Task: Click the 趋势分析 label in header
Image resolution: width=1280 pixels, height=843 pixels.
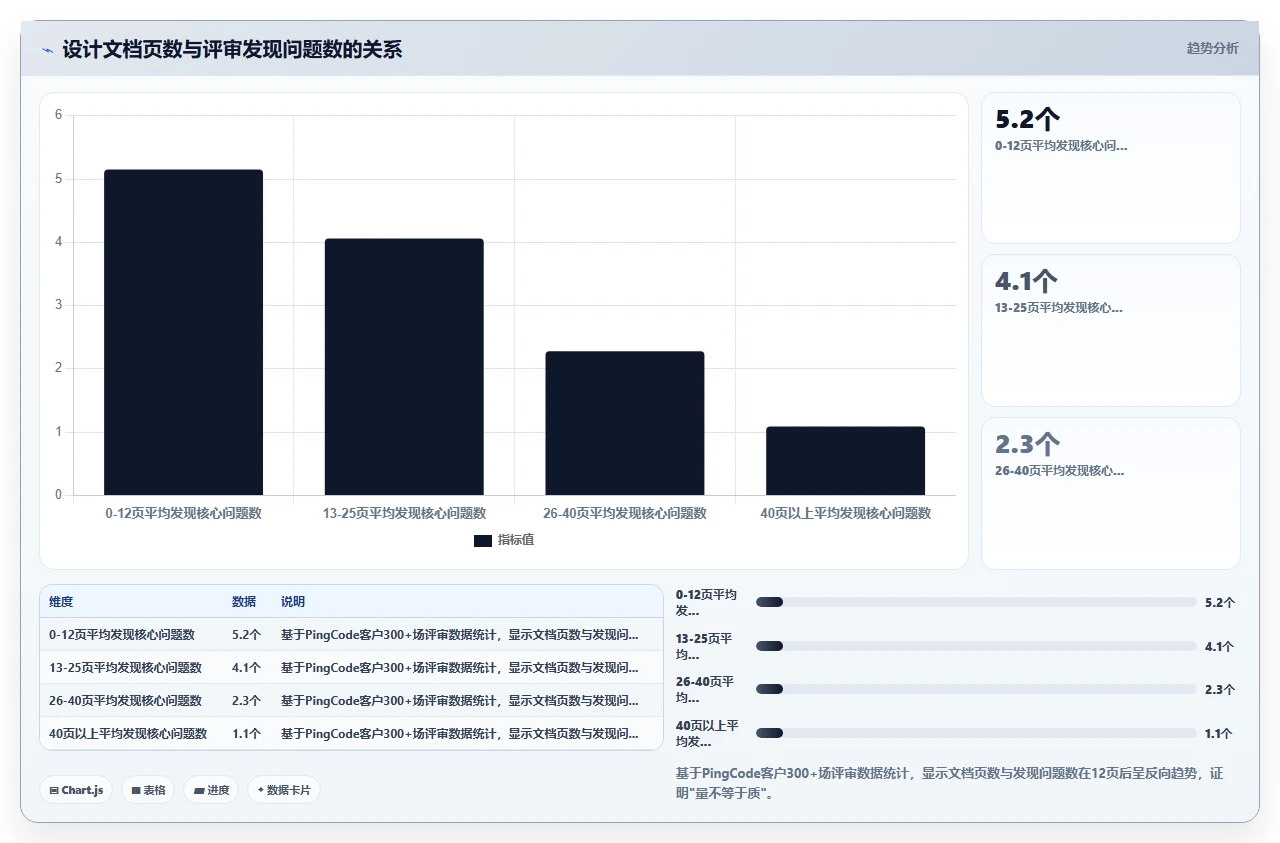Action: pyautogui.click(x=1212, y=48)
